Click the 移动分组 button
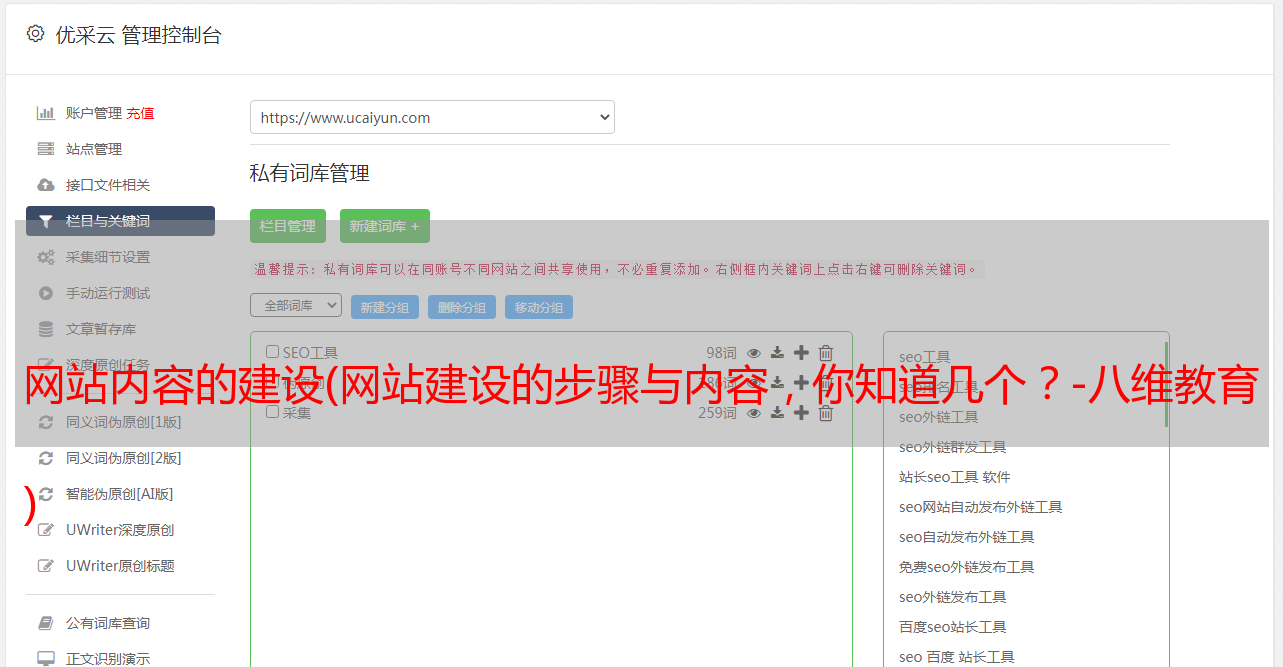The width and height of the screenshot is (1283, 667). tap(539, 307)
